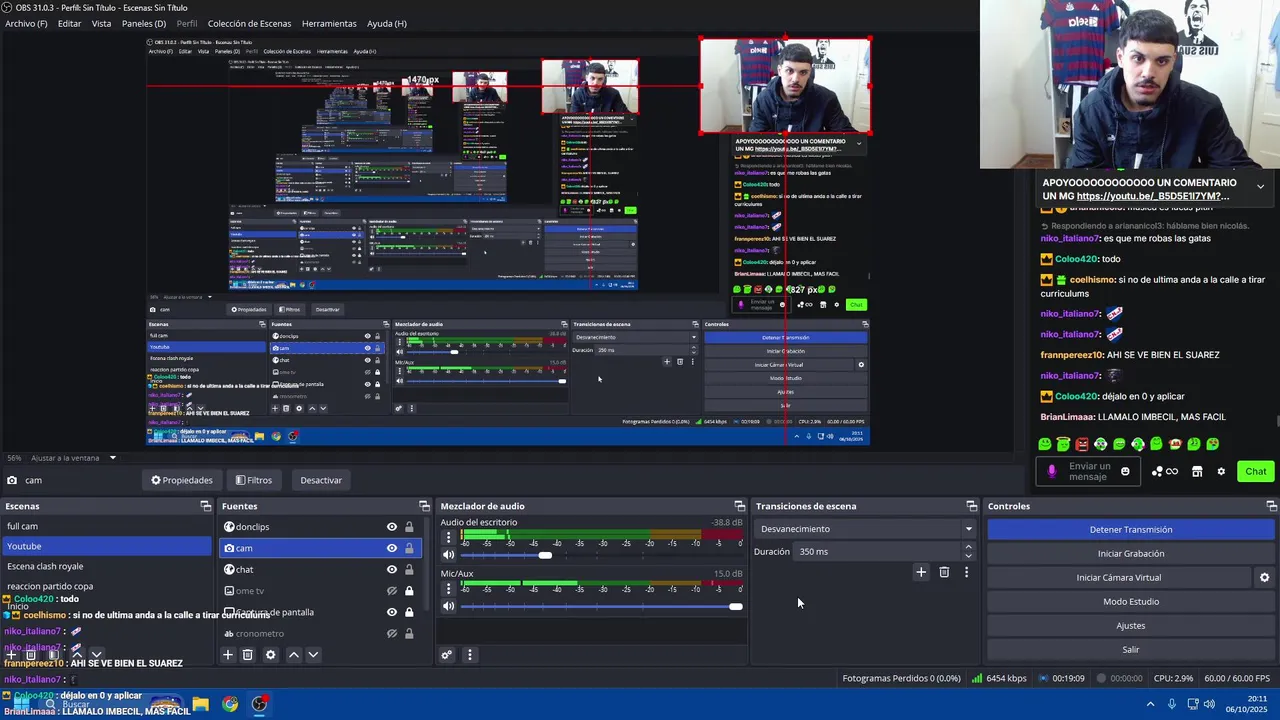The image size is (1280, 720).
Task: Open source properties gear in Fuentes toolbar
Action: pyautogui.click(x=270, y=655)
